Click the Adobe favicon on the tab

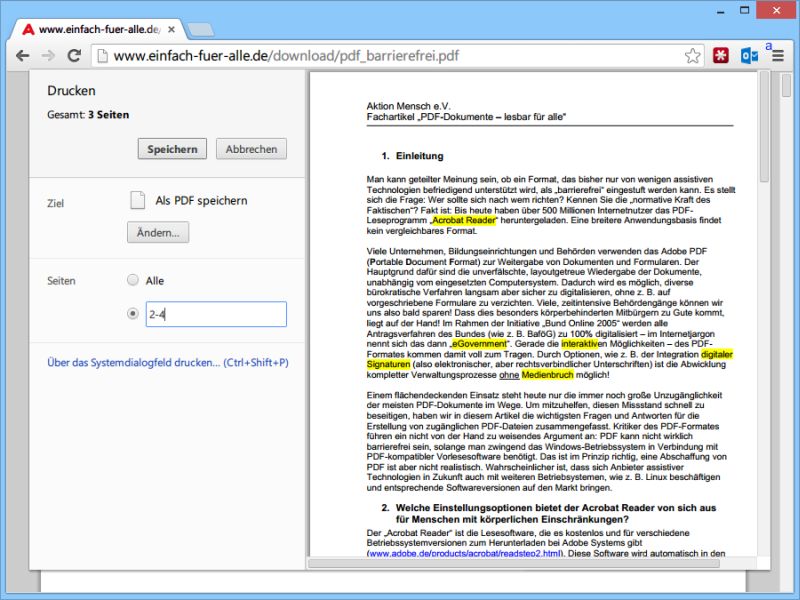[x=29, y=30]
